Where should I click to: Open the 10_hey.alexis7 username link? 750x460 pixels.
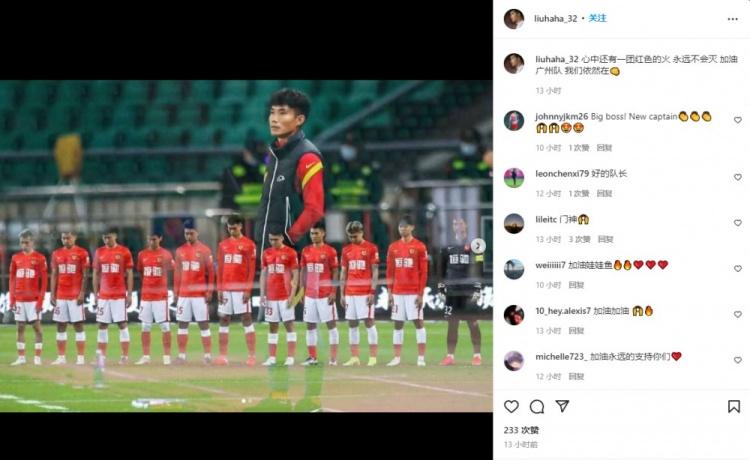coord(563,311)
